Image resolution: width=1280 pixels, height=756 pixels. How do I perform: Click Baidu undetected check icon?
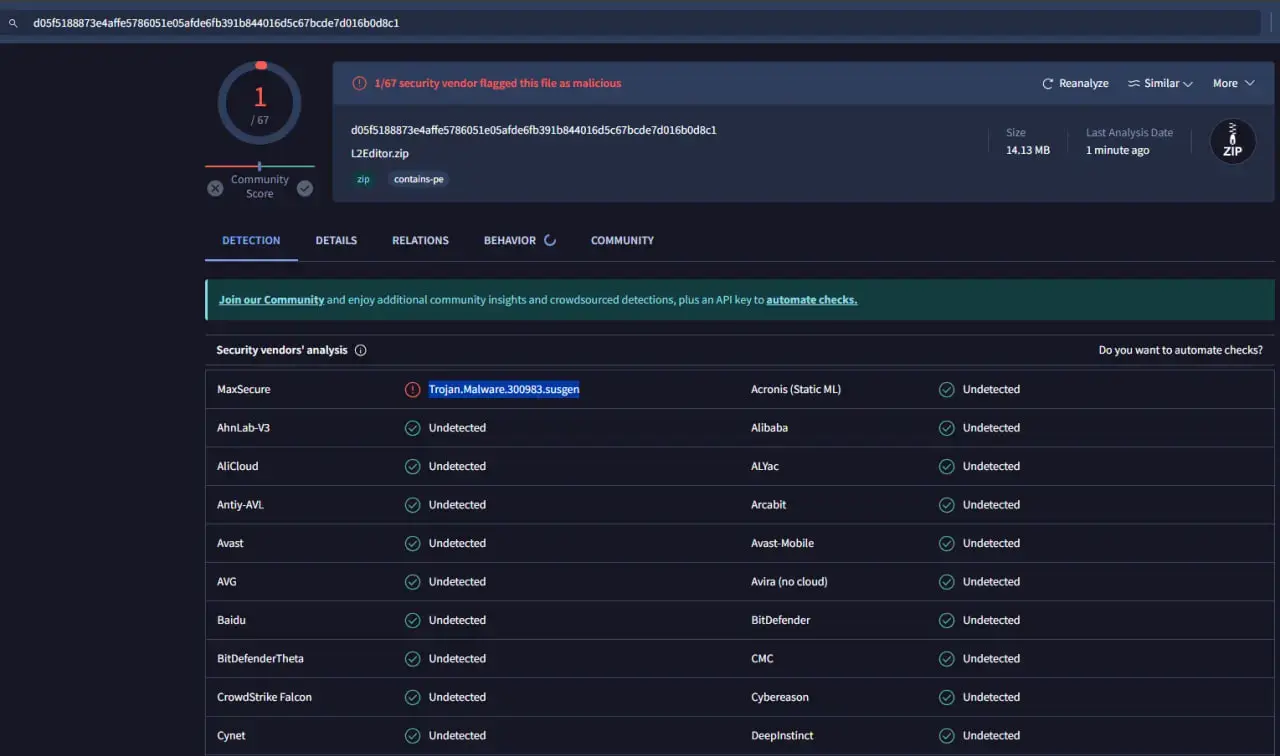[x=412, y=621]
